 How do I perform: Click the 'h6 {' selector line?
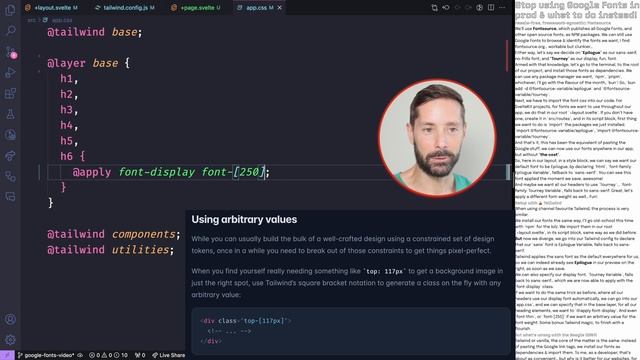point(73,156)
